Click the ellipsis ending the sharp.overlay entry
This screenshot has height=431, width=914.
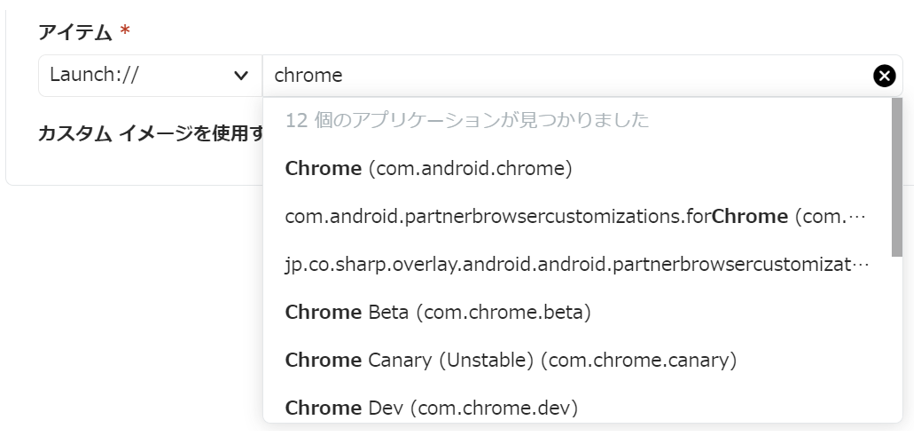click(860, 265)
